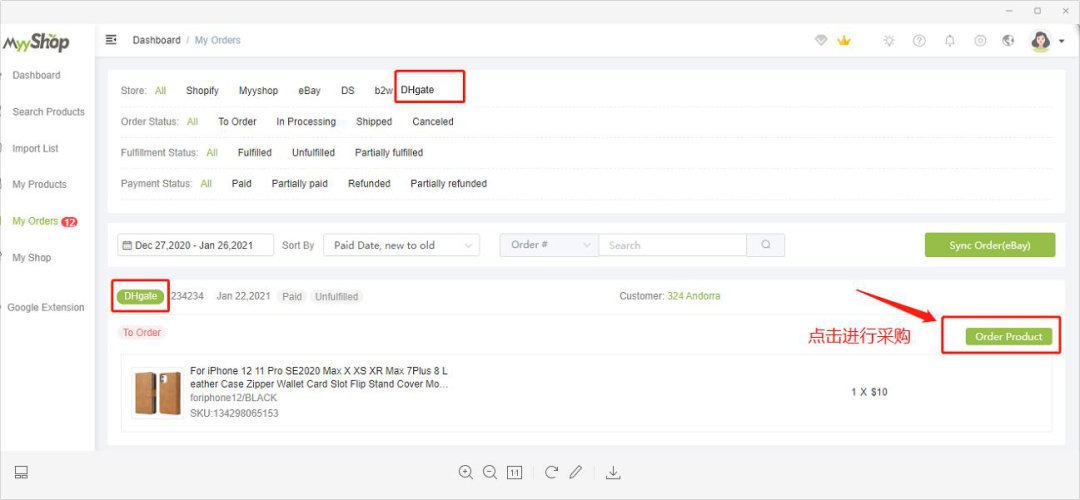The image size is (1080, 500).
Task: Click the diamond membership icon
Action: 820,41
